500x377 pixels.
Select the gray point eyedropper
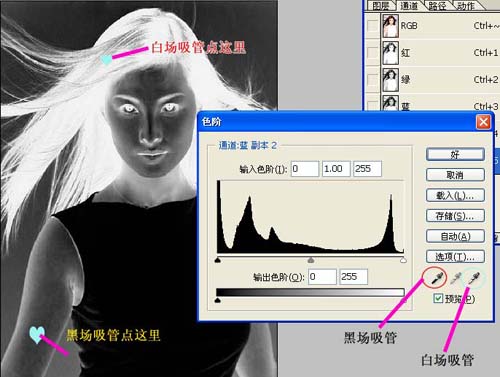tap(455, 278)
